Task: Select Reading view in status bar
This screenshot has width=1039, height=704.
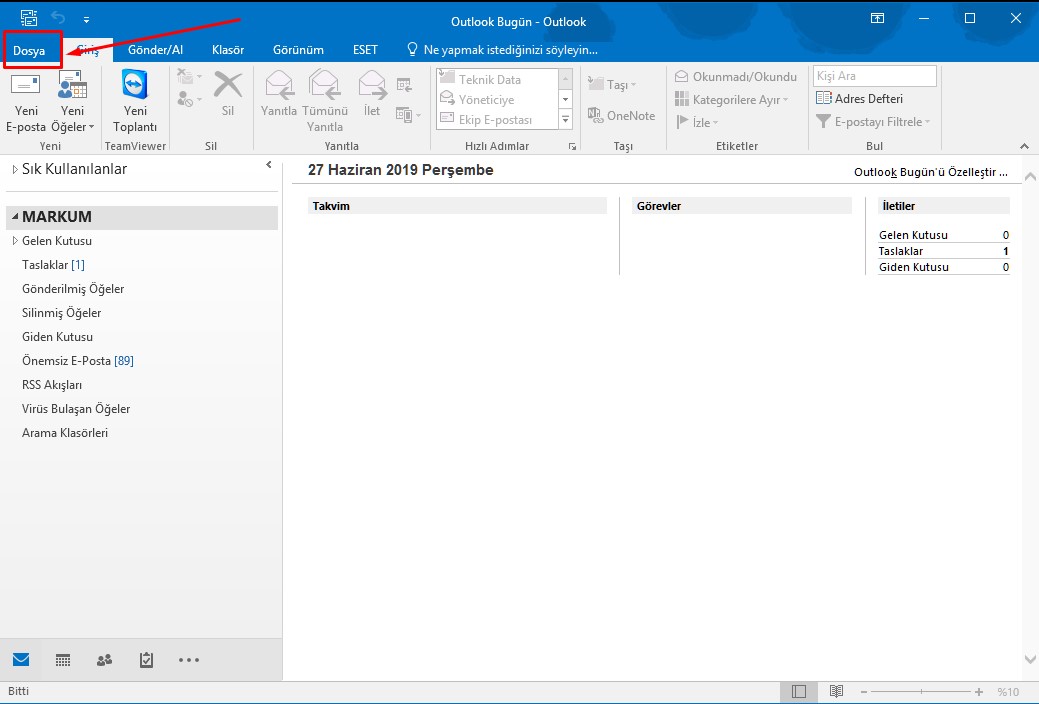Action: pyautogui.click(x=836, y=691)
